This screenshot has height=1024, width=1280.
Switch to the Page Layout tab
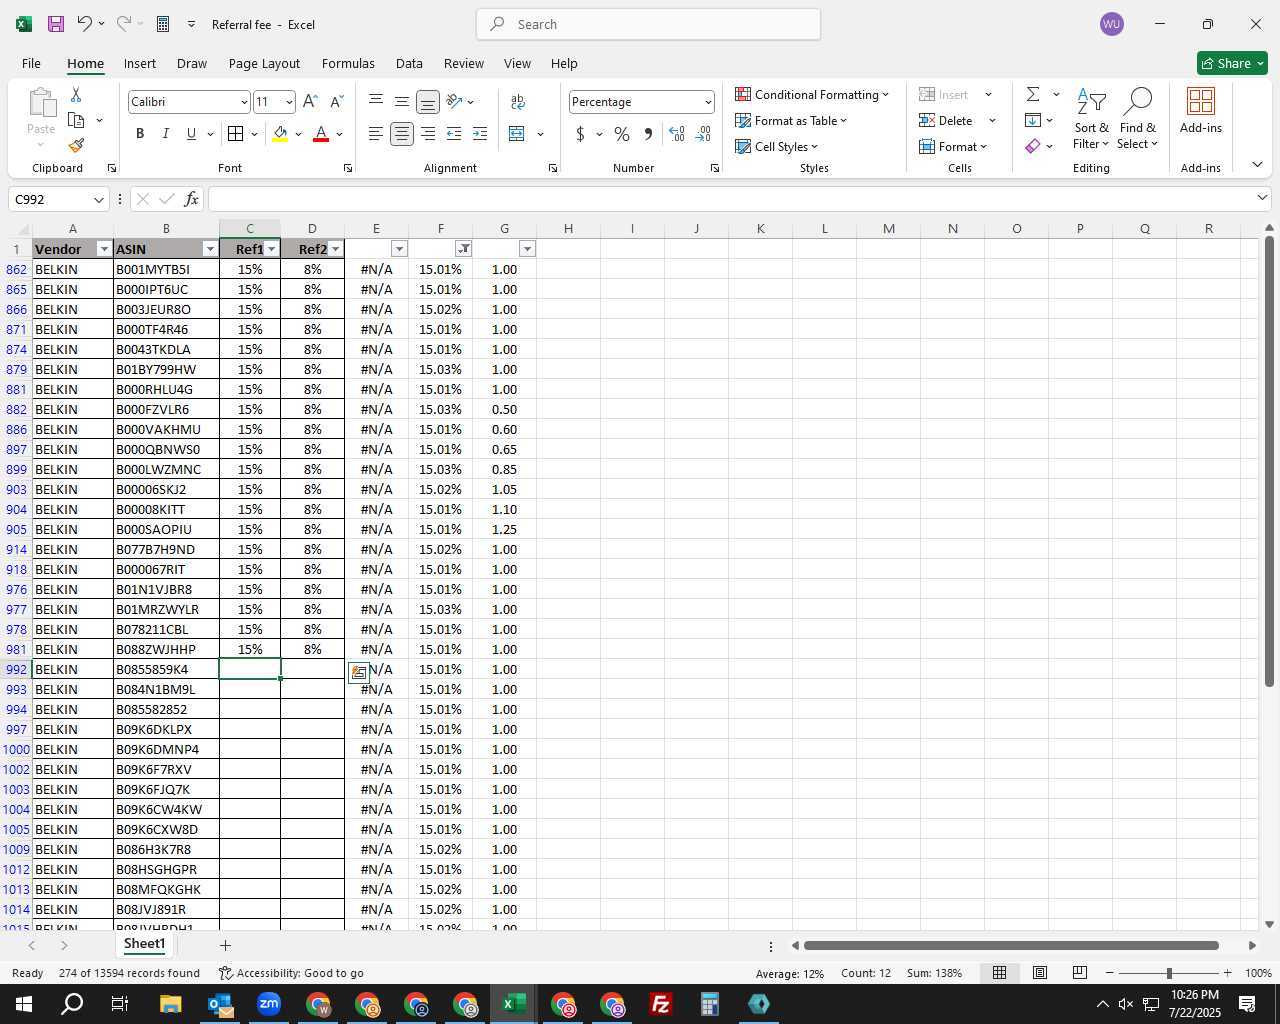pyautogui.click(x=264, y=63)
